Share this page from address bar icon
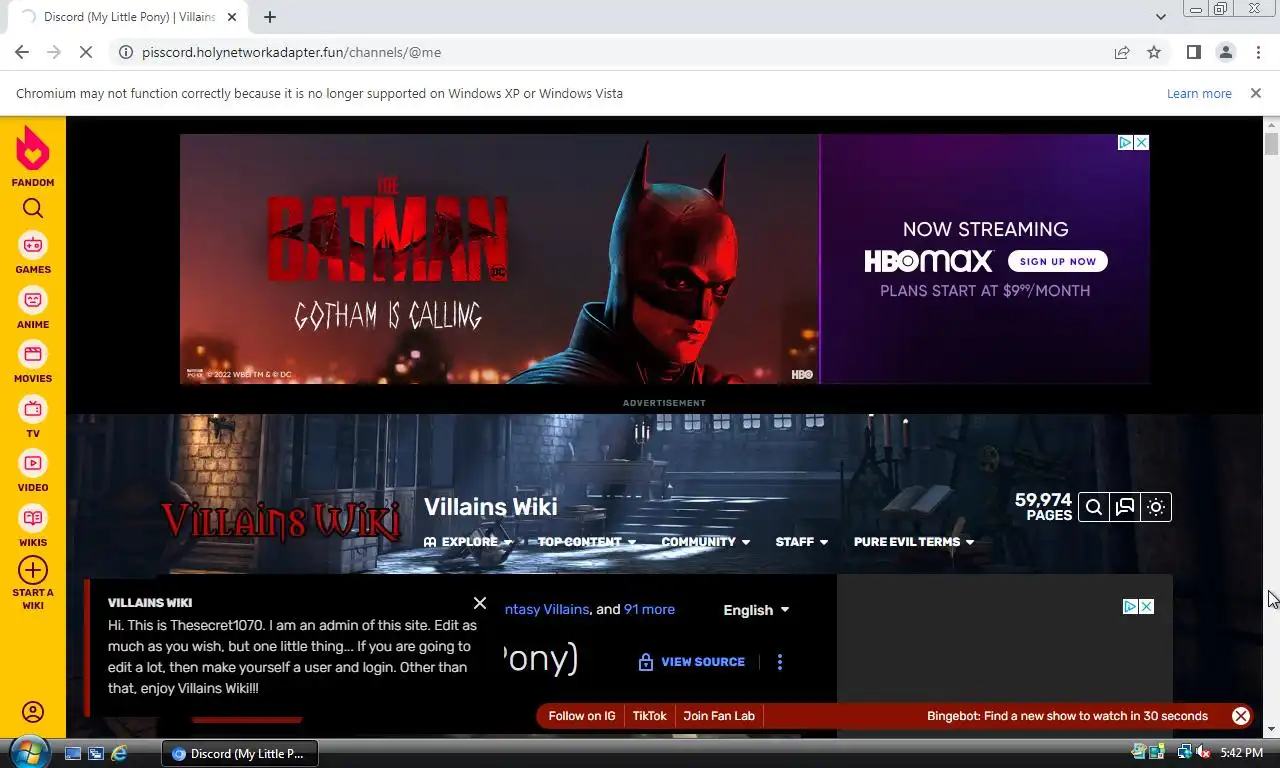The width and height of the screenshot is (1280, 768). coord(1122,52)
